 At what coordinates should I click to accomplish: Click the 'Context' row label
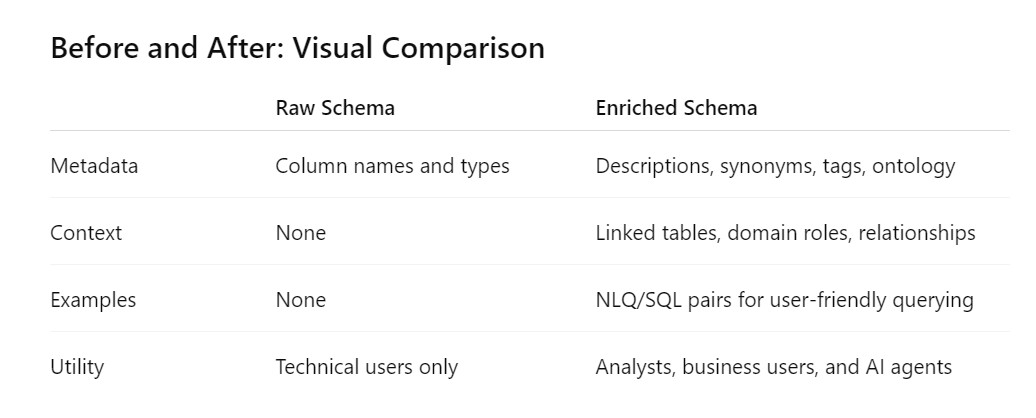point(86,233)
